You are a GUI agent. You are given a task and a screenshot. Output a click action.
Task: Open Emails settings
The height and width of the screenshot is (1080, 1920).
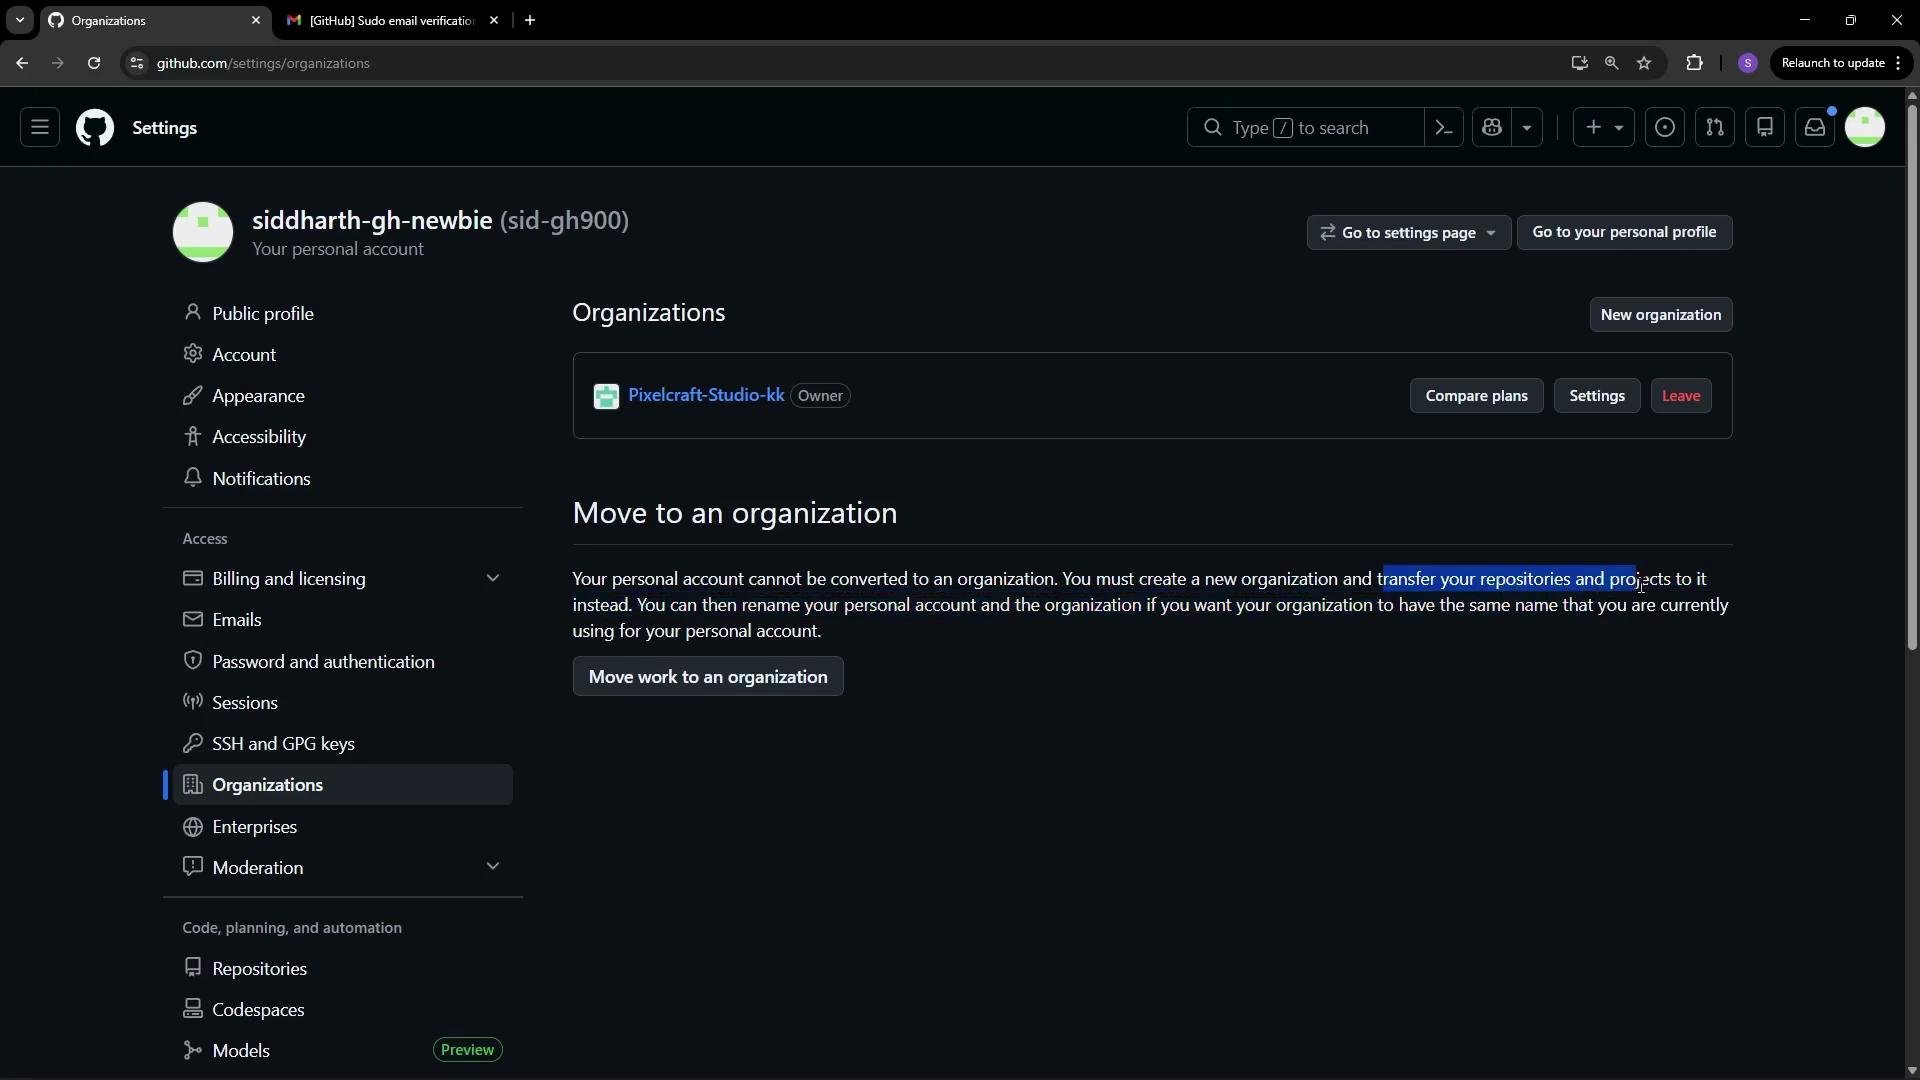[x=343, y=620]
